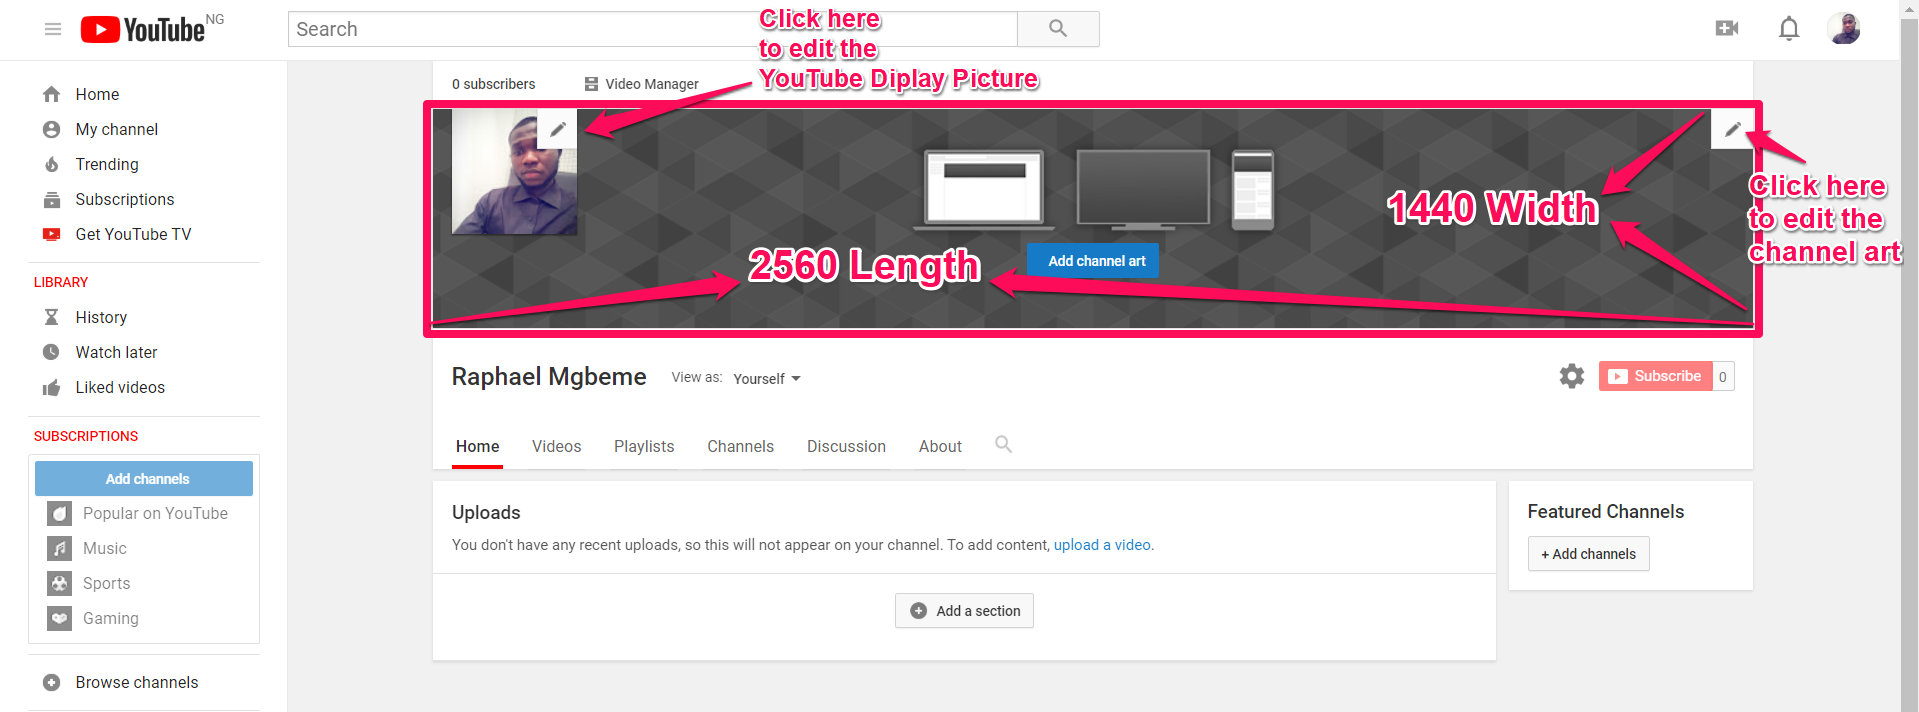Viewport: 1919px width, 712px height.
Task: Open the account avatar menu
Action: 1843,29
